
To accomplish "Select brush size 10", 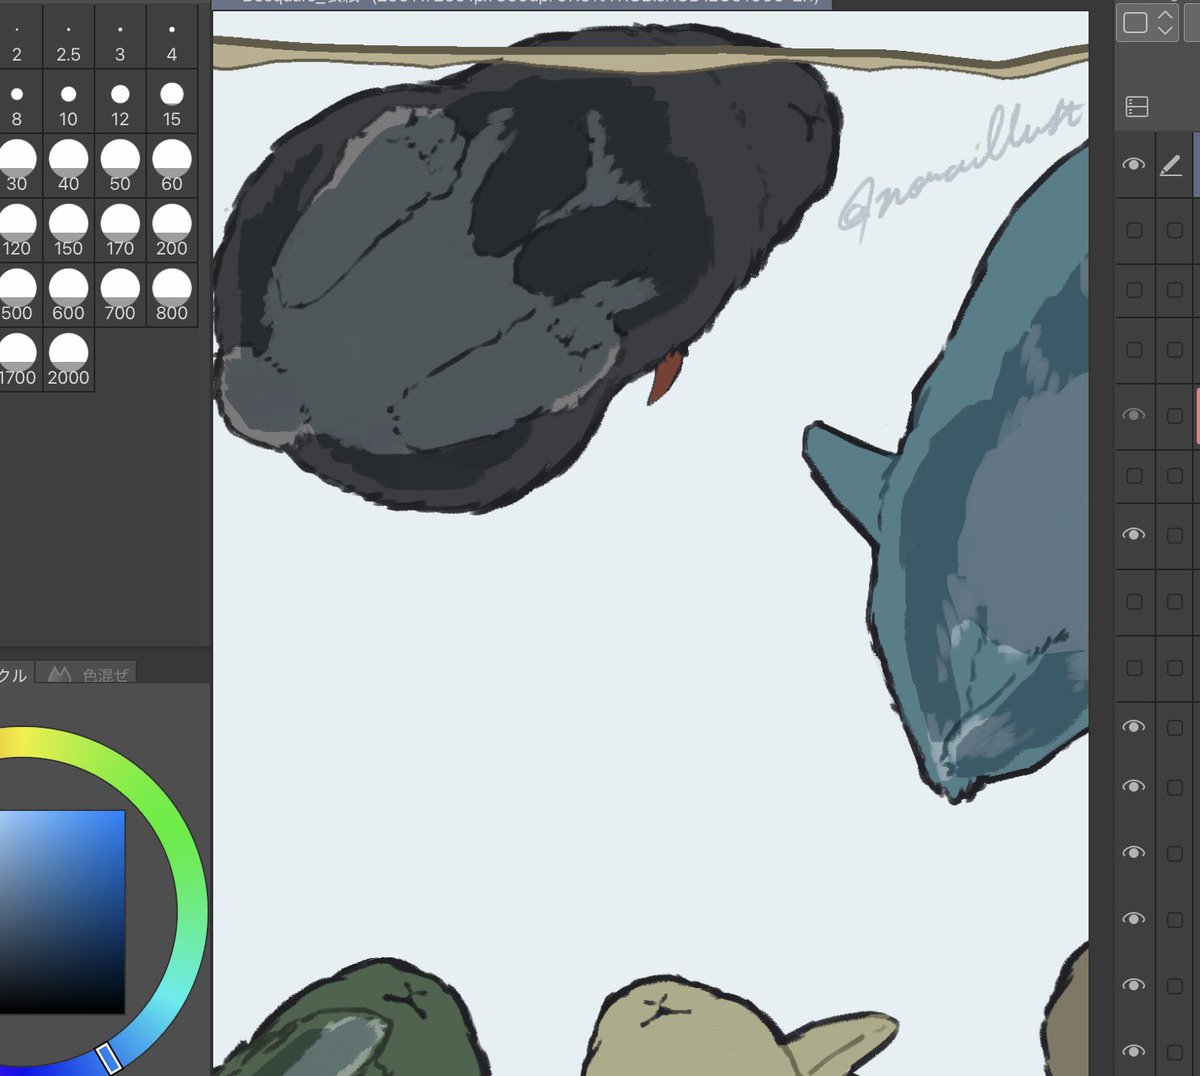I will 68,102.
